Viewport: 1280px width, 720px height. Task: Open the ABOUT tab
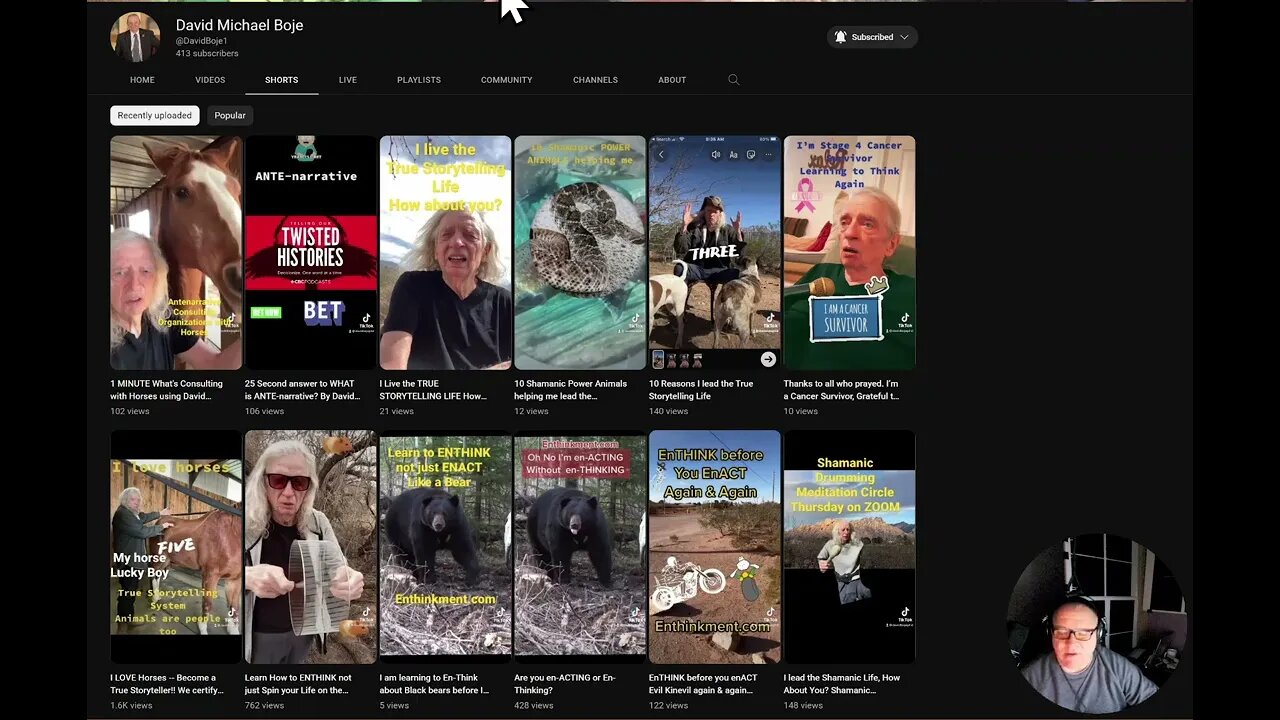(x=672, y=80)
